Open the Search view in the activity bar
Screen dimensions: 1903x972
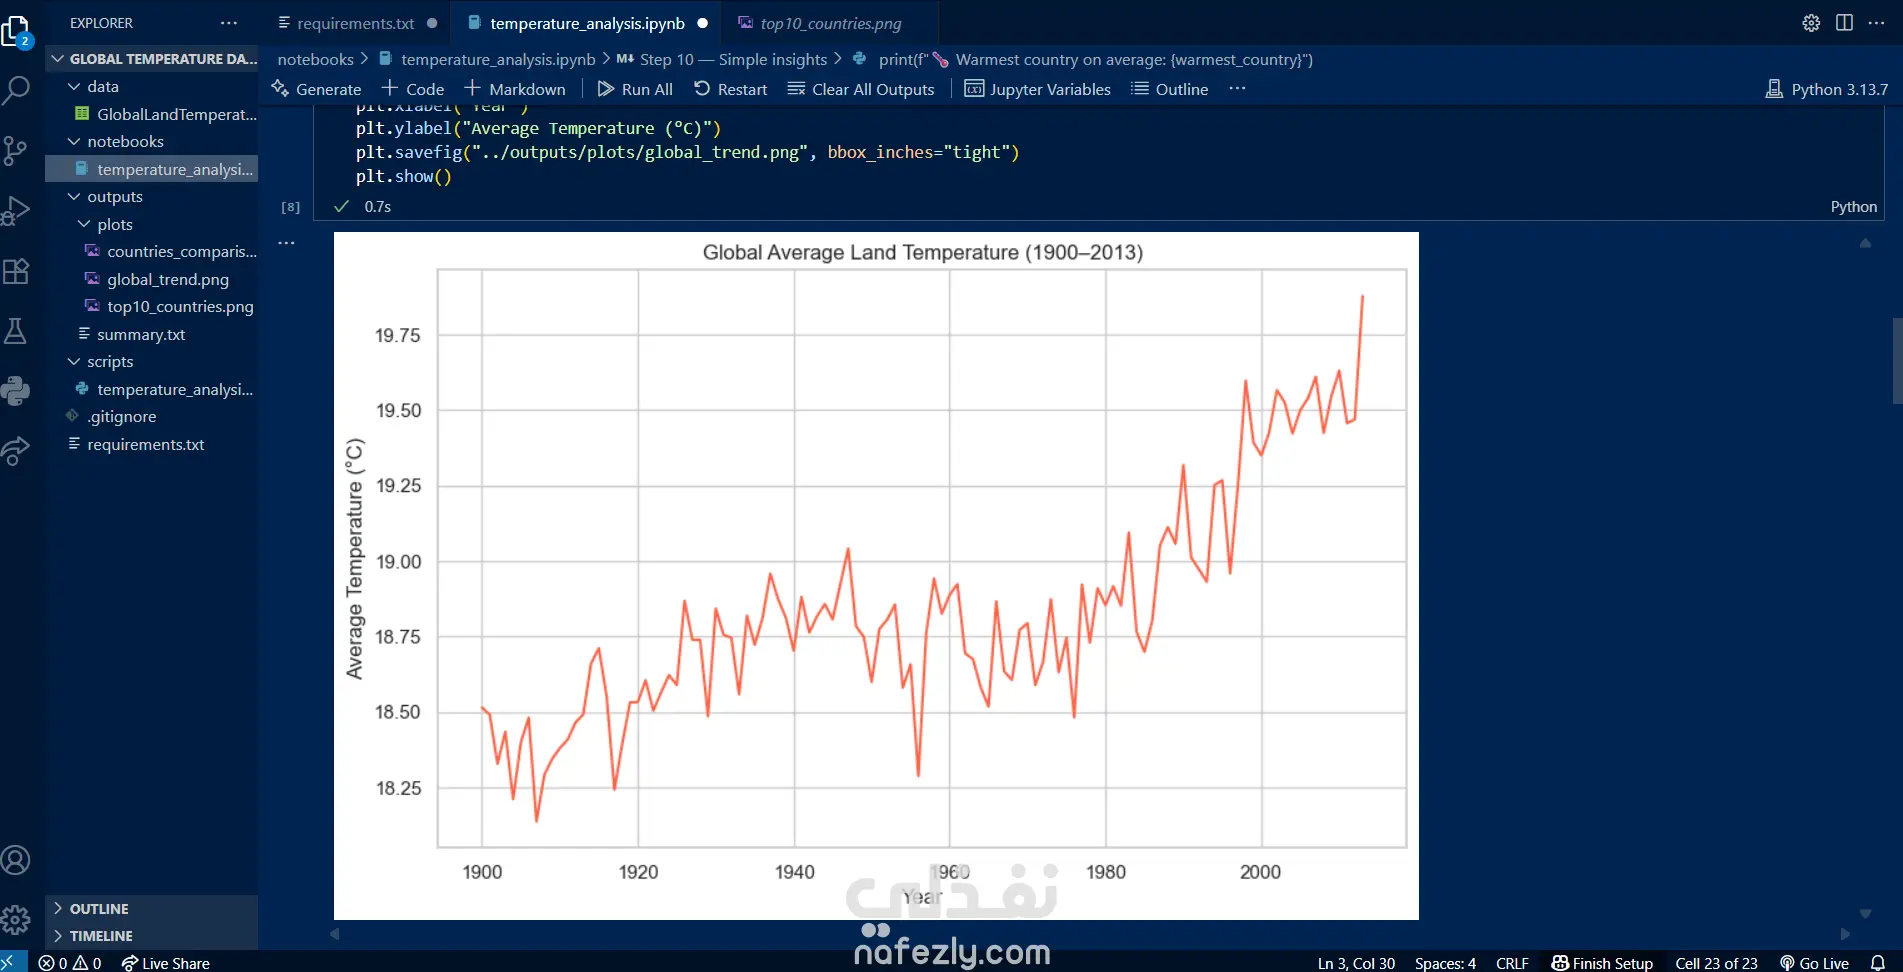pyautogui.click(x=17, y=90)
